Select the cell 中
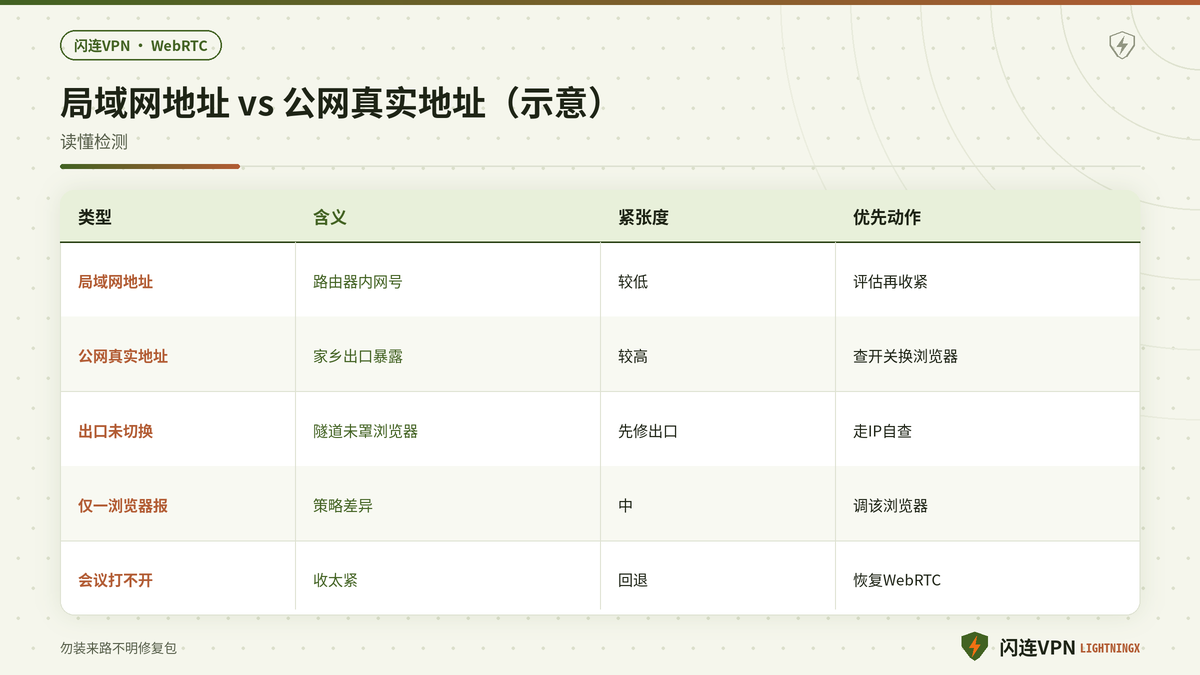 point(626,506)
